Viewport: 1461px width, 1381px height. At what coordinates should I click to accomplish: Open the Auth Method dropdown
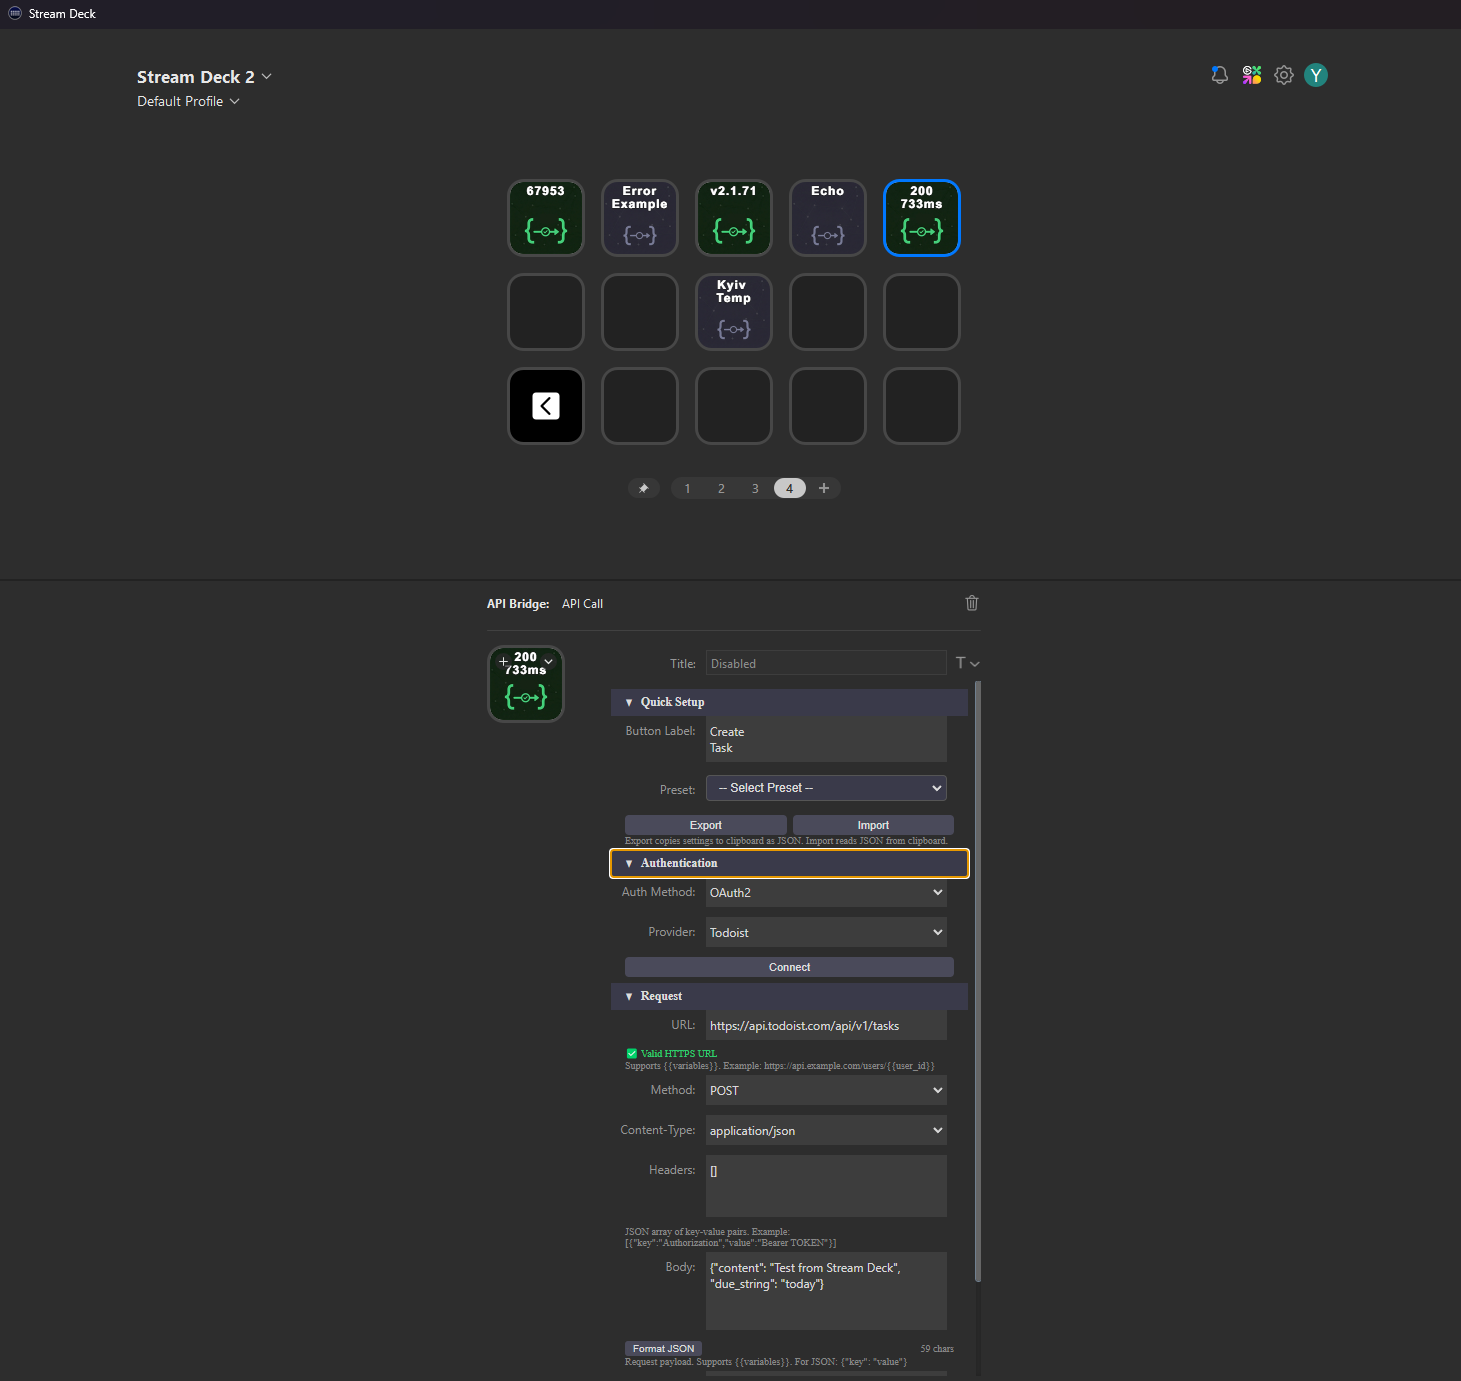[826, 892]
